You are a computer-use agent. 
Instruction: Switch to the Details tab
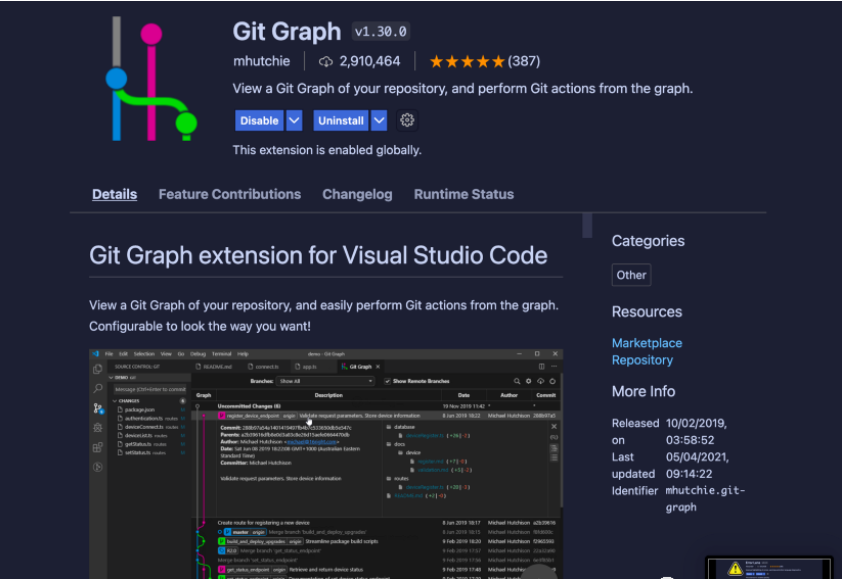114,194
